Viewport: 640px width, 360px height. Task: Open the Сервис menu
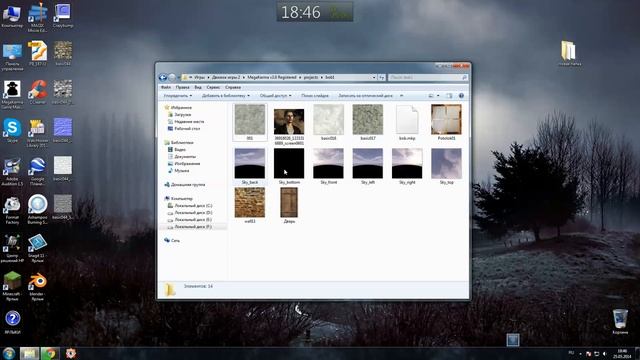pyautogui.click(x=213, y=87)
